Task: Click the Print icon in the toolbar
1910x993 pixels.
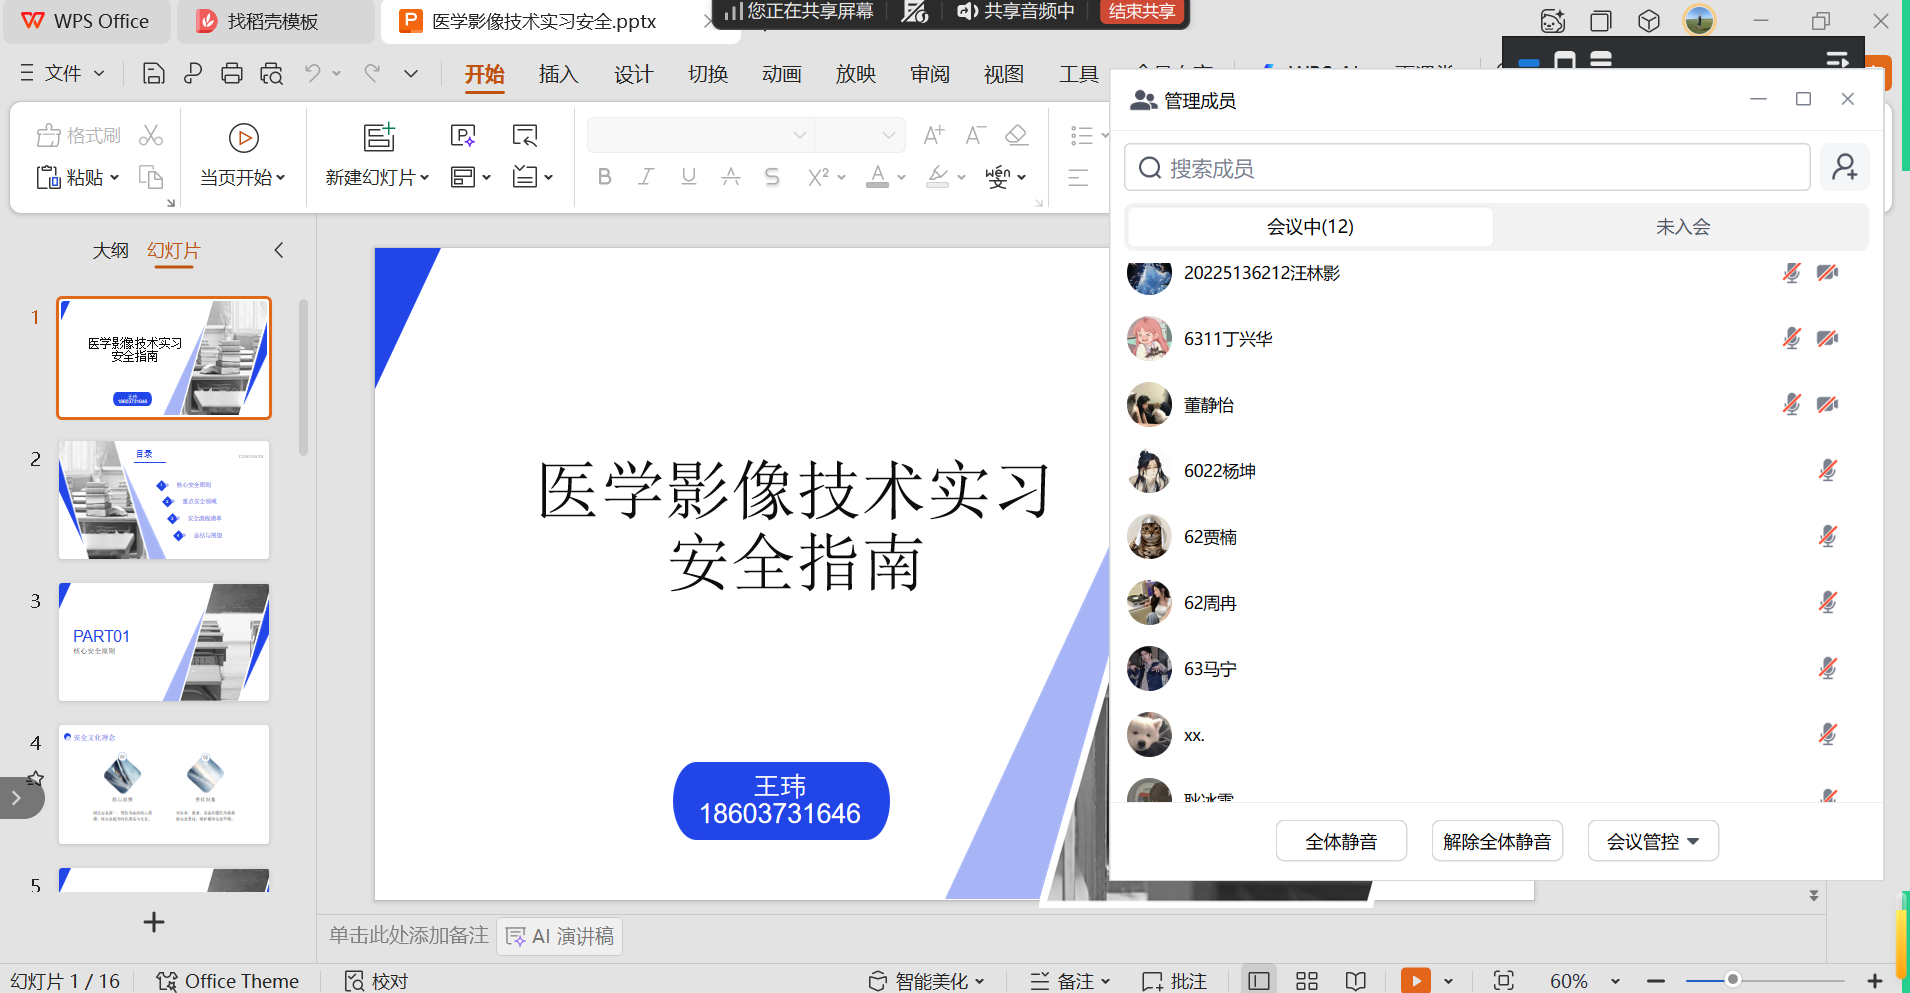Action: [x=232, y=73]
